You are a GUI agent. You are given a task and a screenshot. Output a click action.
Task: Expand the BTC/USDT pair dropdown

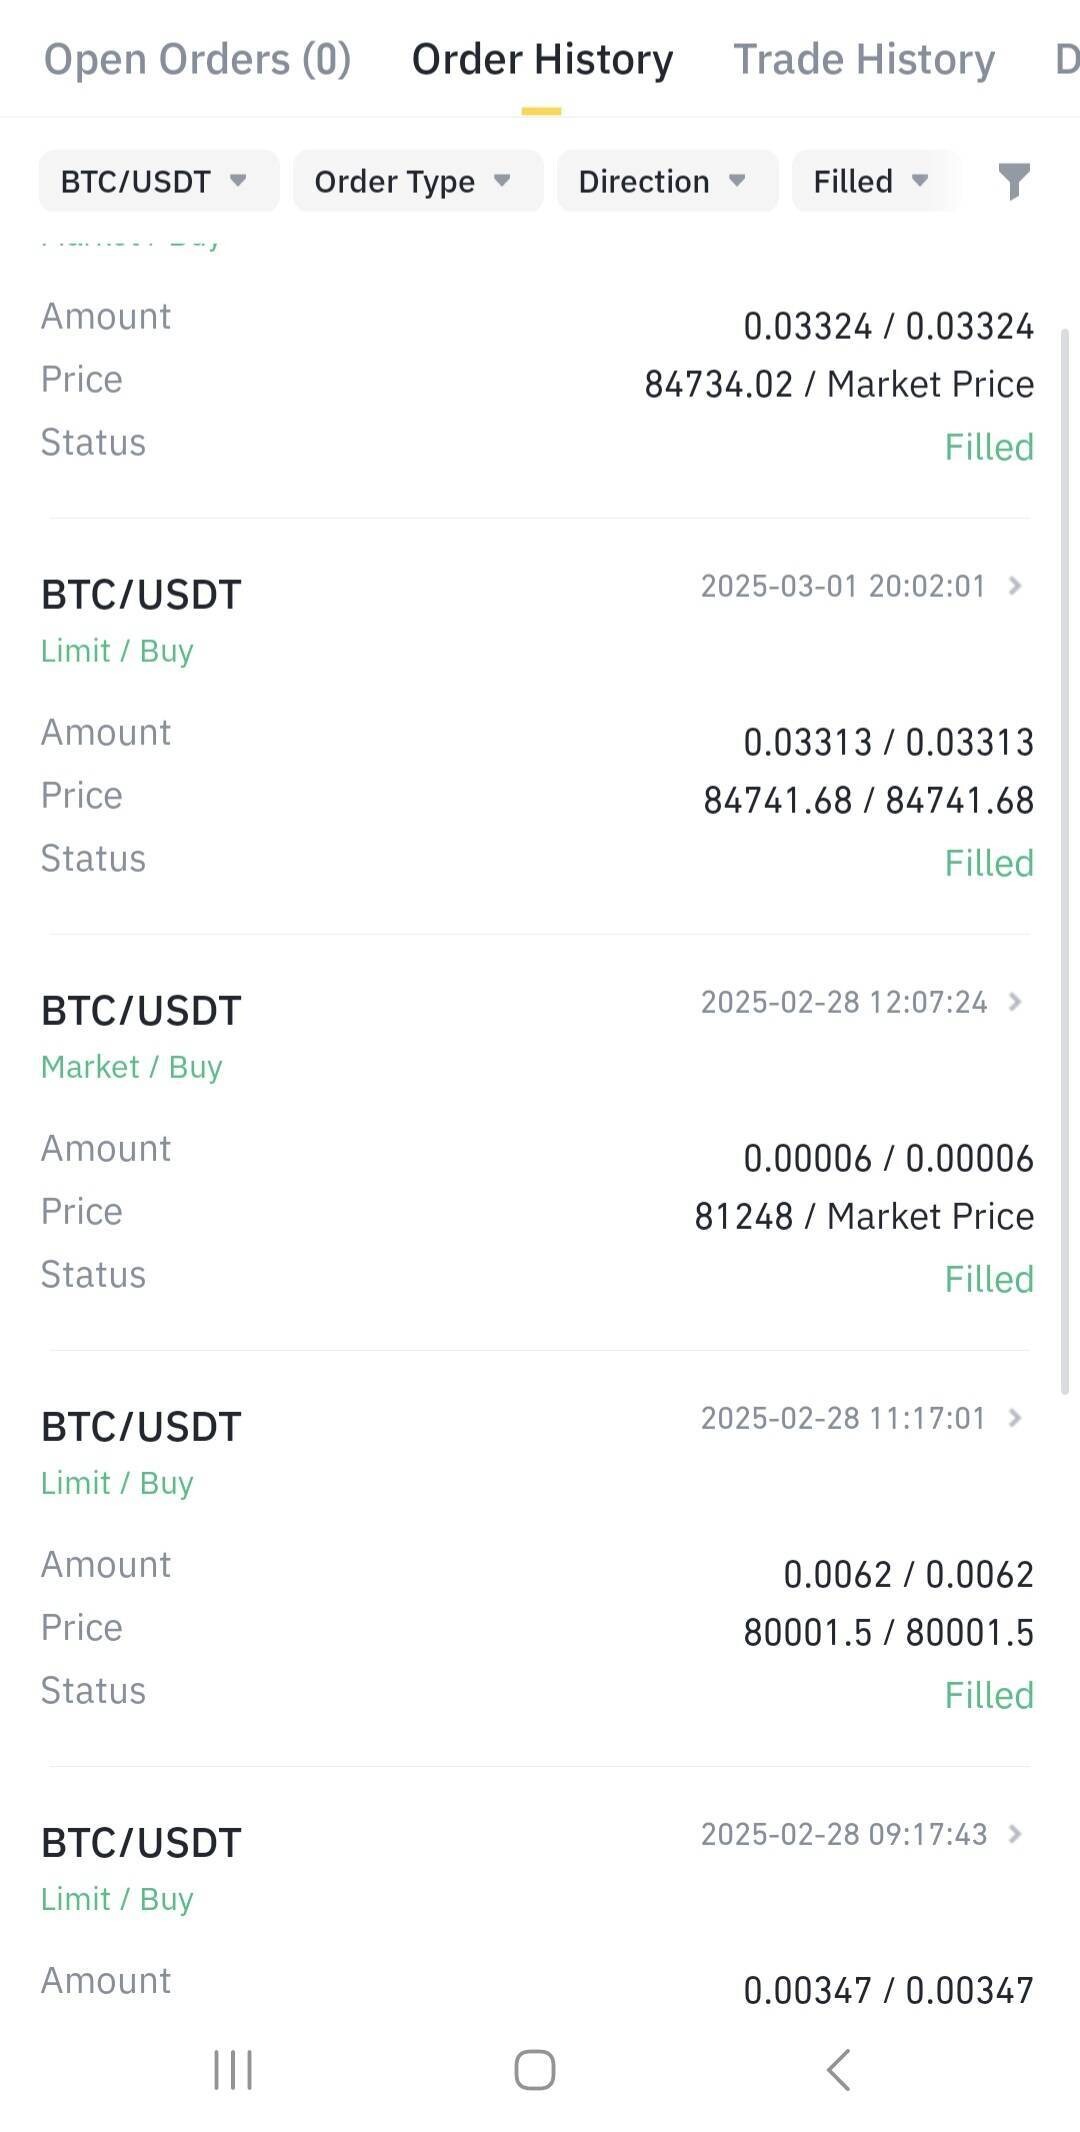pyautogui.click(x=158, y=181)
